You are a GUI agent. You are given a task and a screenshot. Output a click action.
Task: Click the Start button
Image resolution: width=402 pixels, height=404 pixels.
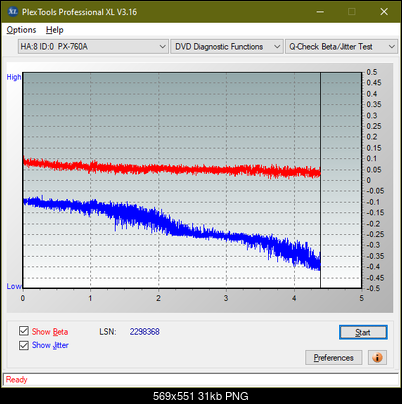pyautogui.click(x=363, y=332)
